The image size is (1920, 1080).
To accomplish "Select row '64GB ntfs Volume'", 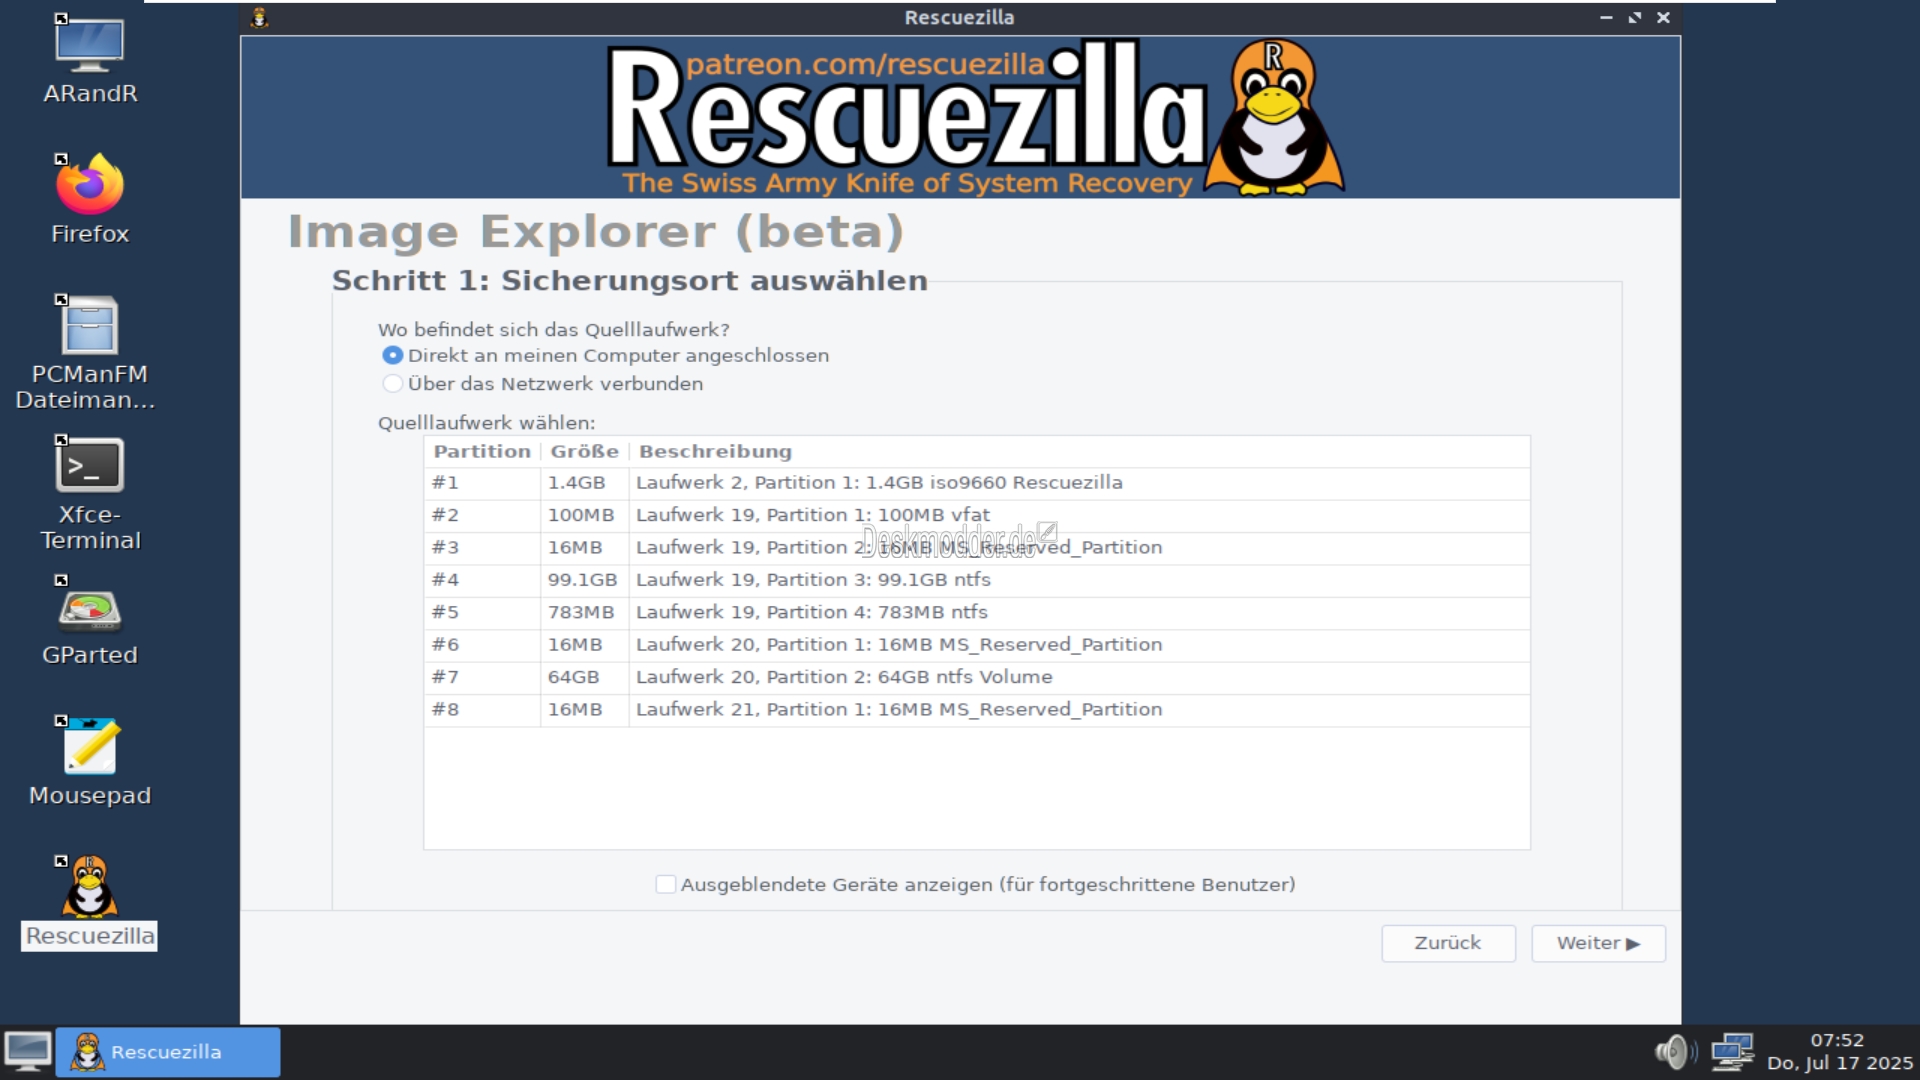I will [977, 677].
